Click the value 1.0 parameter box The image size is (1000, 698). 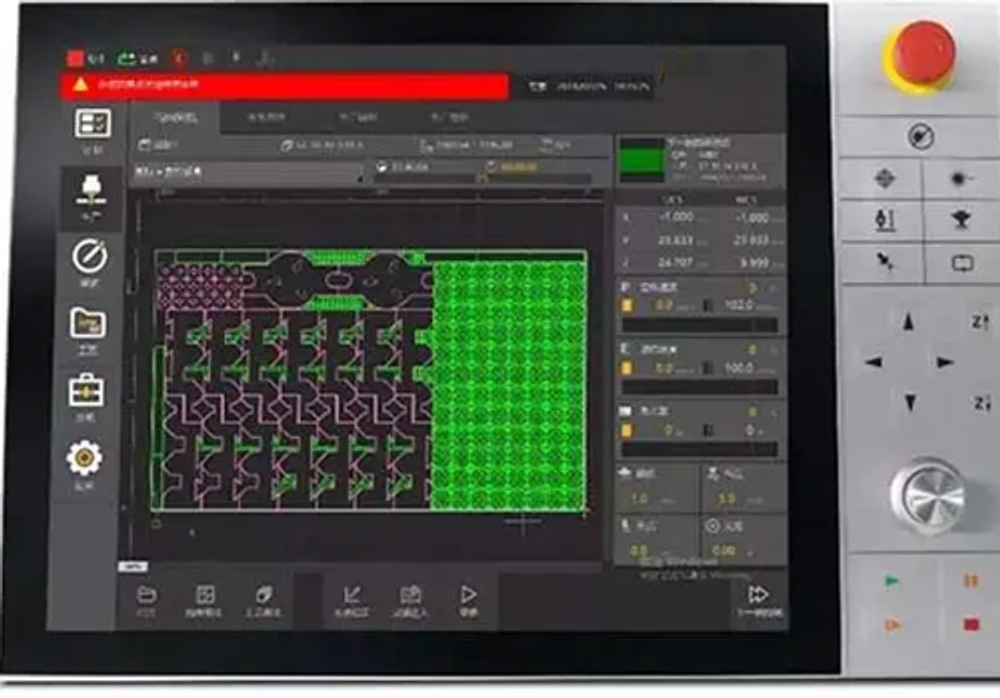tap(656, 488)
